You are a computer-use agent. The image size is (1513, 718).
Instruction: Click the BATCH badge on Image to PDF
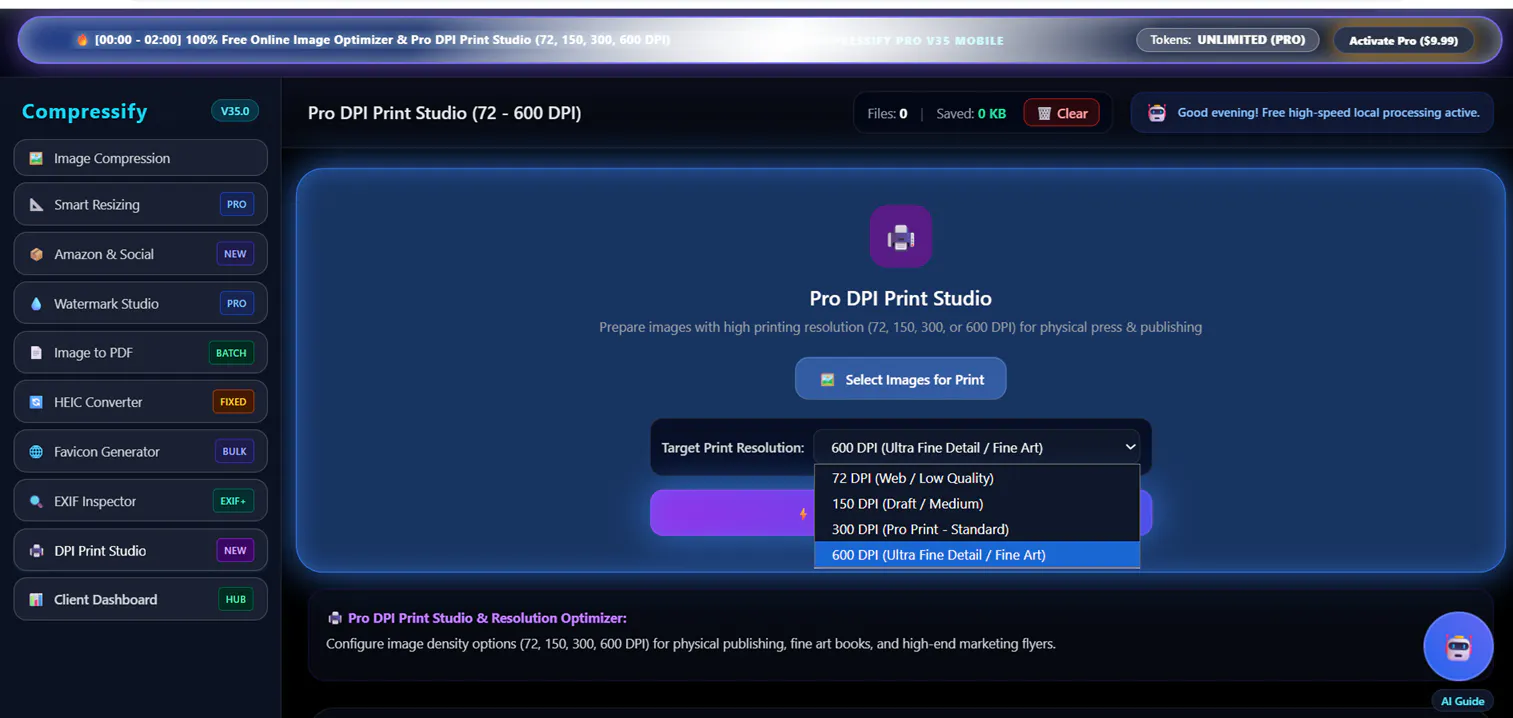coord(231,353)
